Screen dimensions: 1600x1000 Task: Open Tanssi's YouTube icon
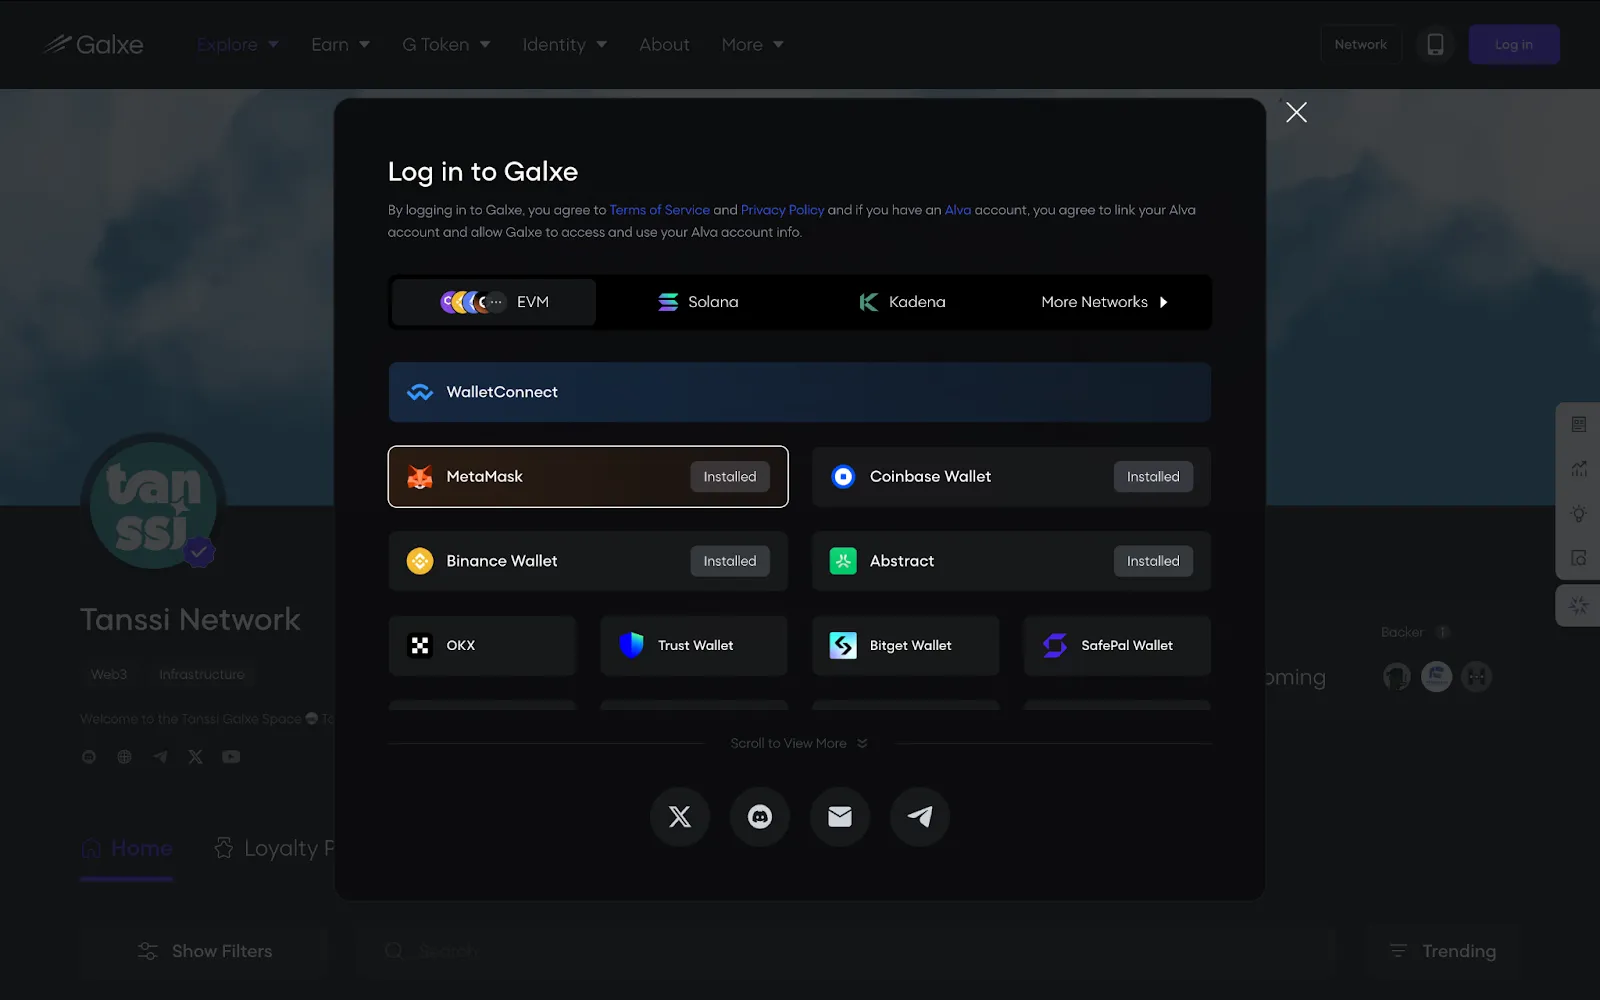click(231, 757)
